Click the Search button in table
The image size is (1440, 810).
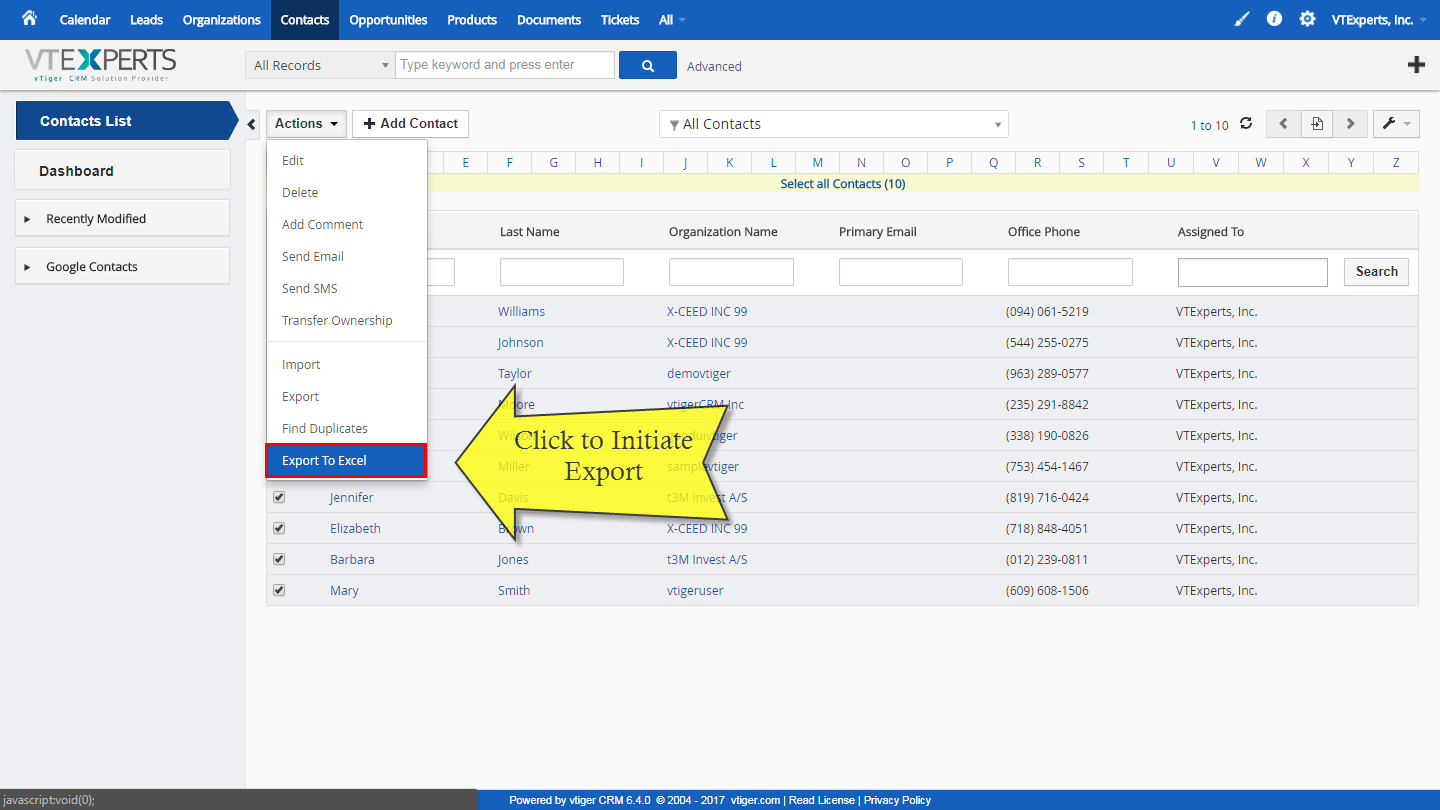point(1376,271)
